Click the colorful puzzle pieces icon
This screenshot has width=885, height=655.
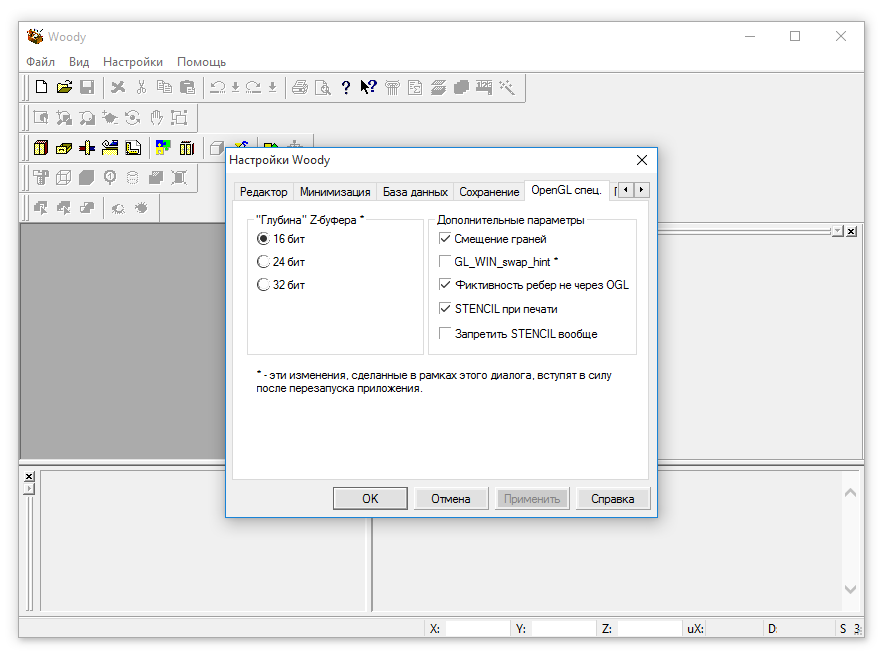click(x=163, y=148)
